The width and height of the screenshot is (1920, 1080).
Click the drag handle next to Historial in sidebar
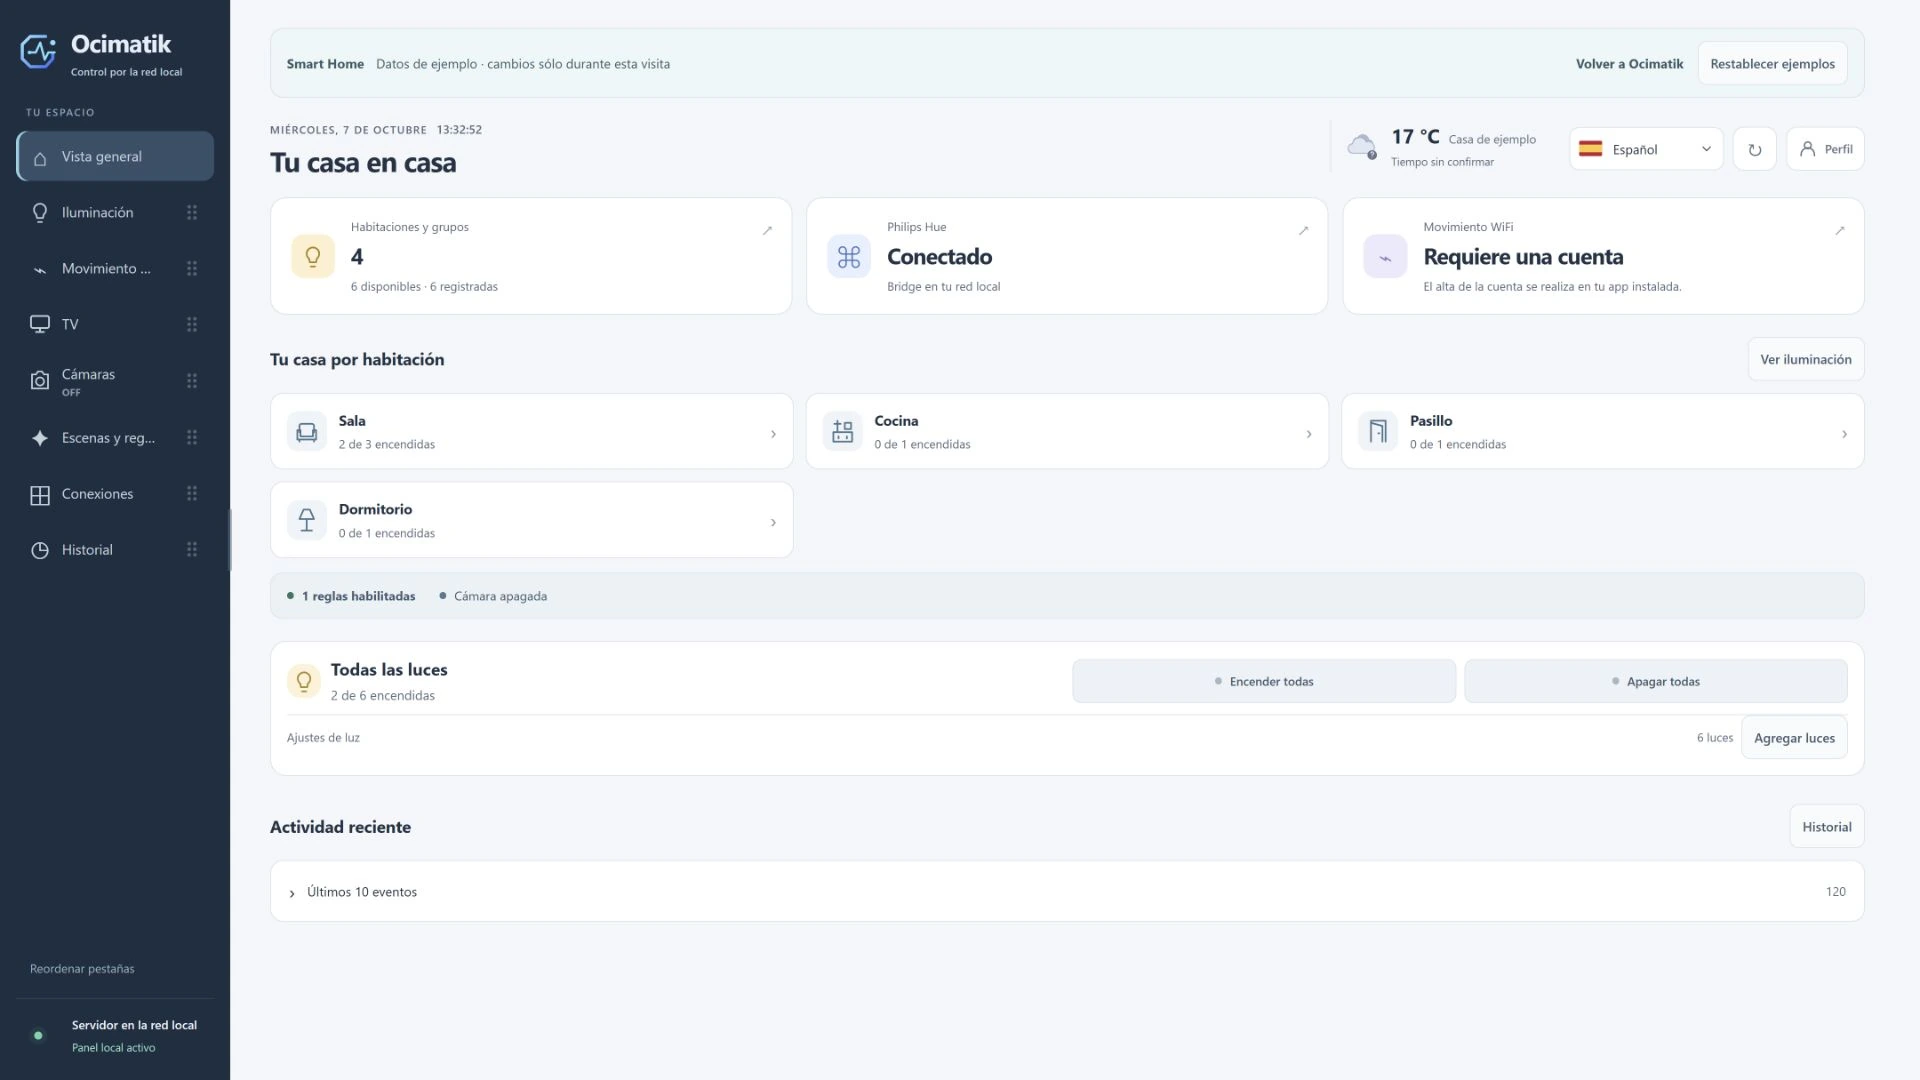(192, 549)
